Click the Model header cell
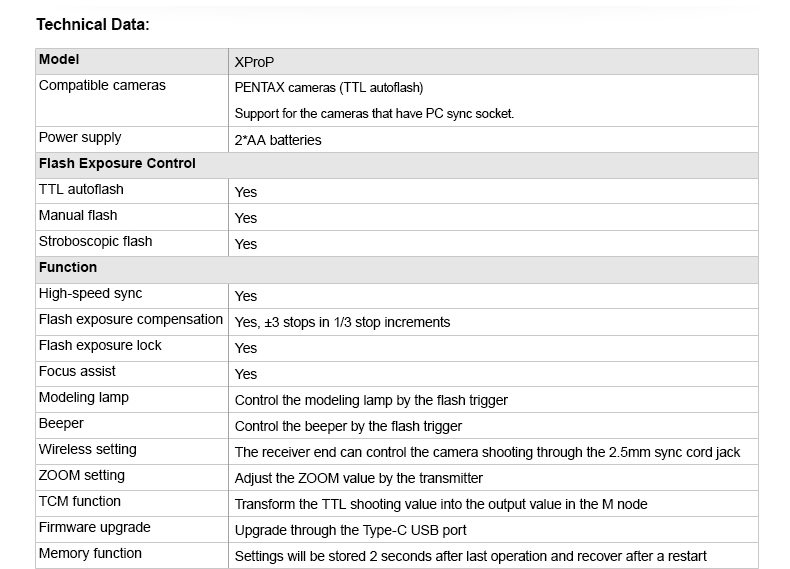Viewport: 790px width, 569px height. tap(59, 60)
